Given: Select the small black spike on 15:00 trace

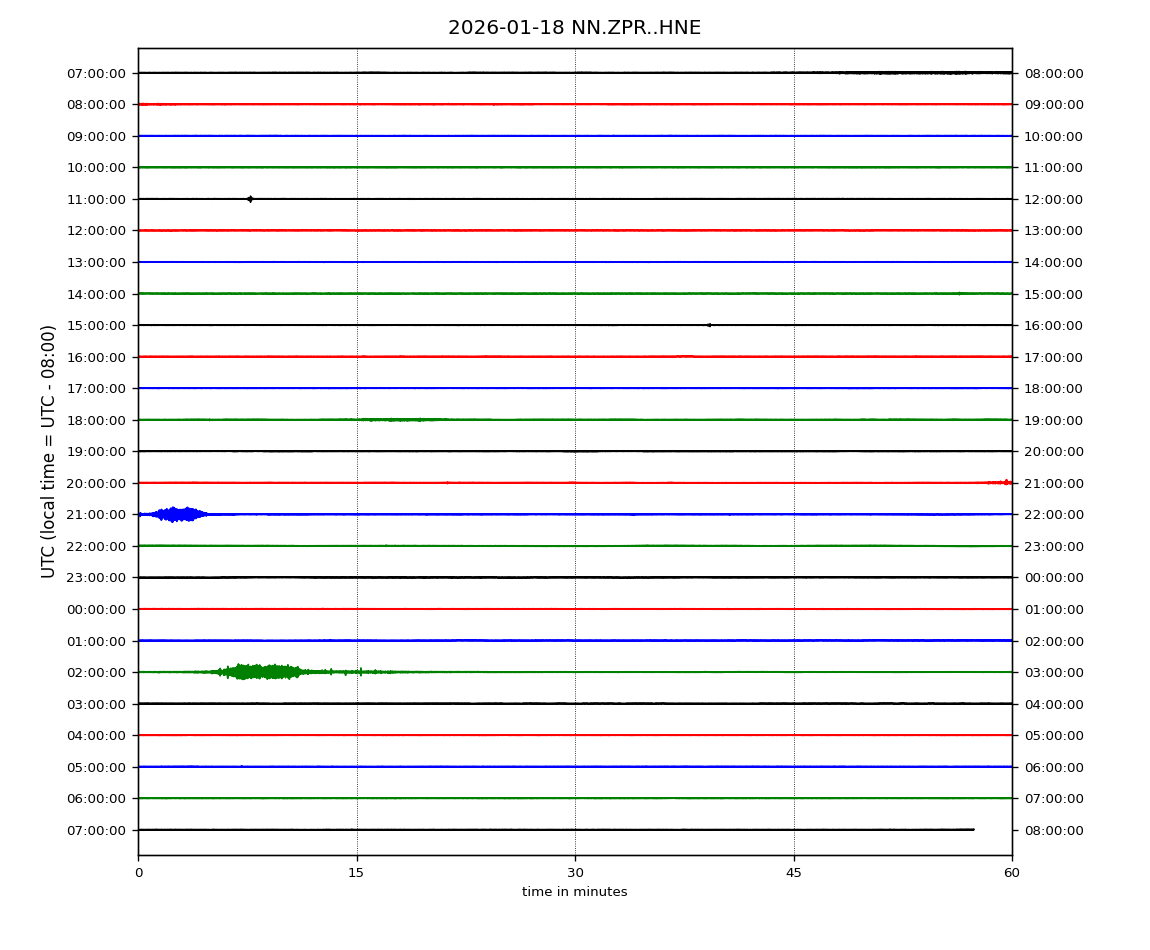Looking at the screenshot, I should pyautogui.click(x=709, y=325).
